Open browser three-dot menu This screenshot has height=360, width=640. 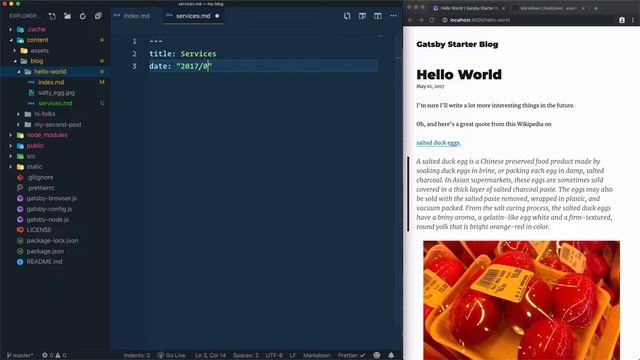(x=633, y=20)
